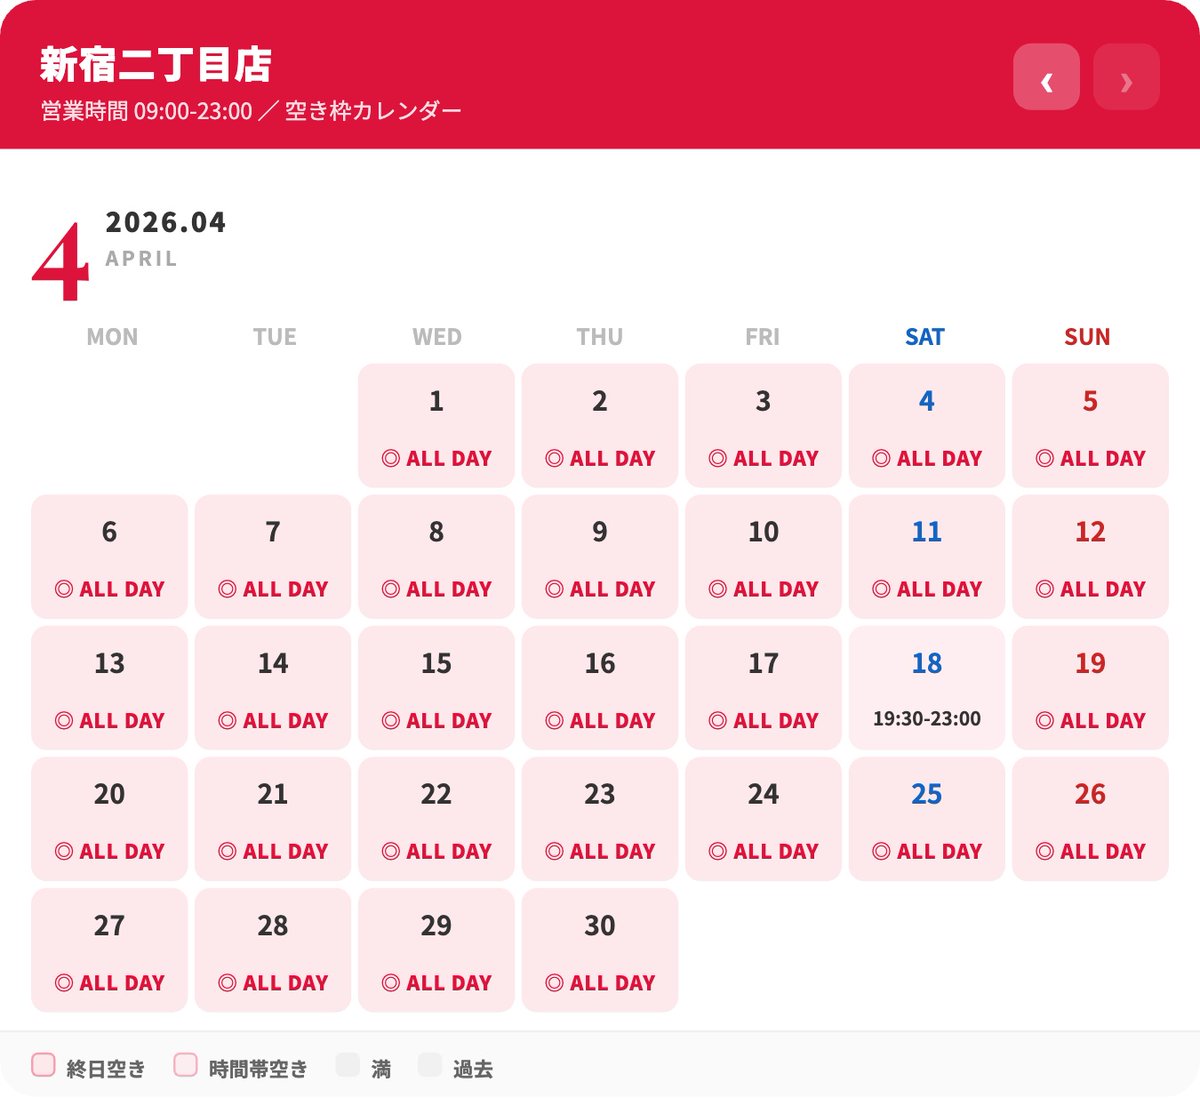Select the 19:30-23:00 slot on April 18
This screenshot has width=1200, height=1098.
pyautogui.click(x=926, y=717)
